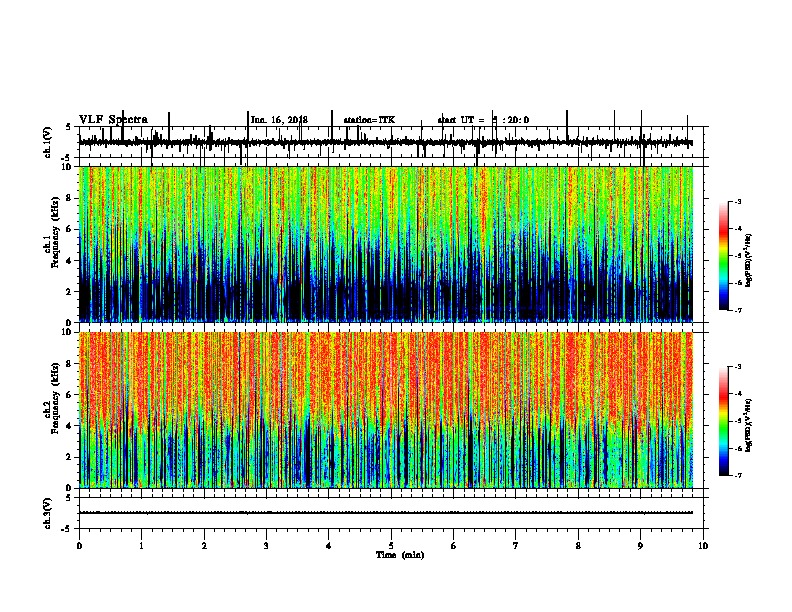Click the time axis tick label '9'

pyautogui.click(x=640, y=546)
